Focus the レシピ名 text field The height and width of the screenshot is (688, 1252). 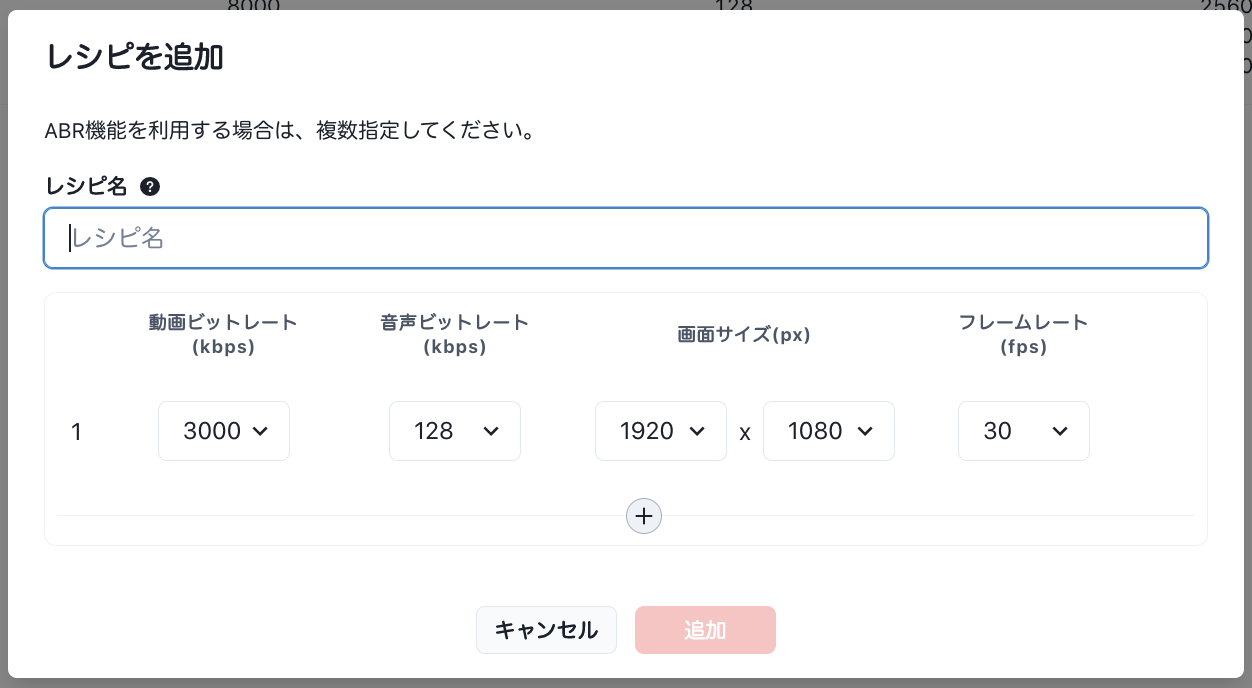pyautogui.click(x=626, y=238)
